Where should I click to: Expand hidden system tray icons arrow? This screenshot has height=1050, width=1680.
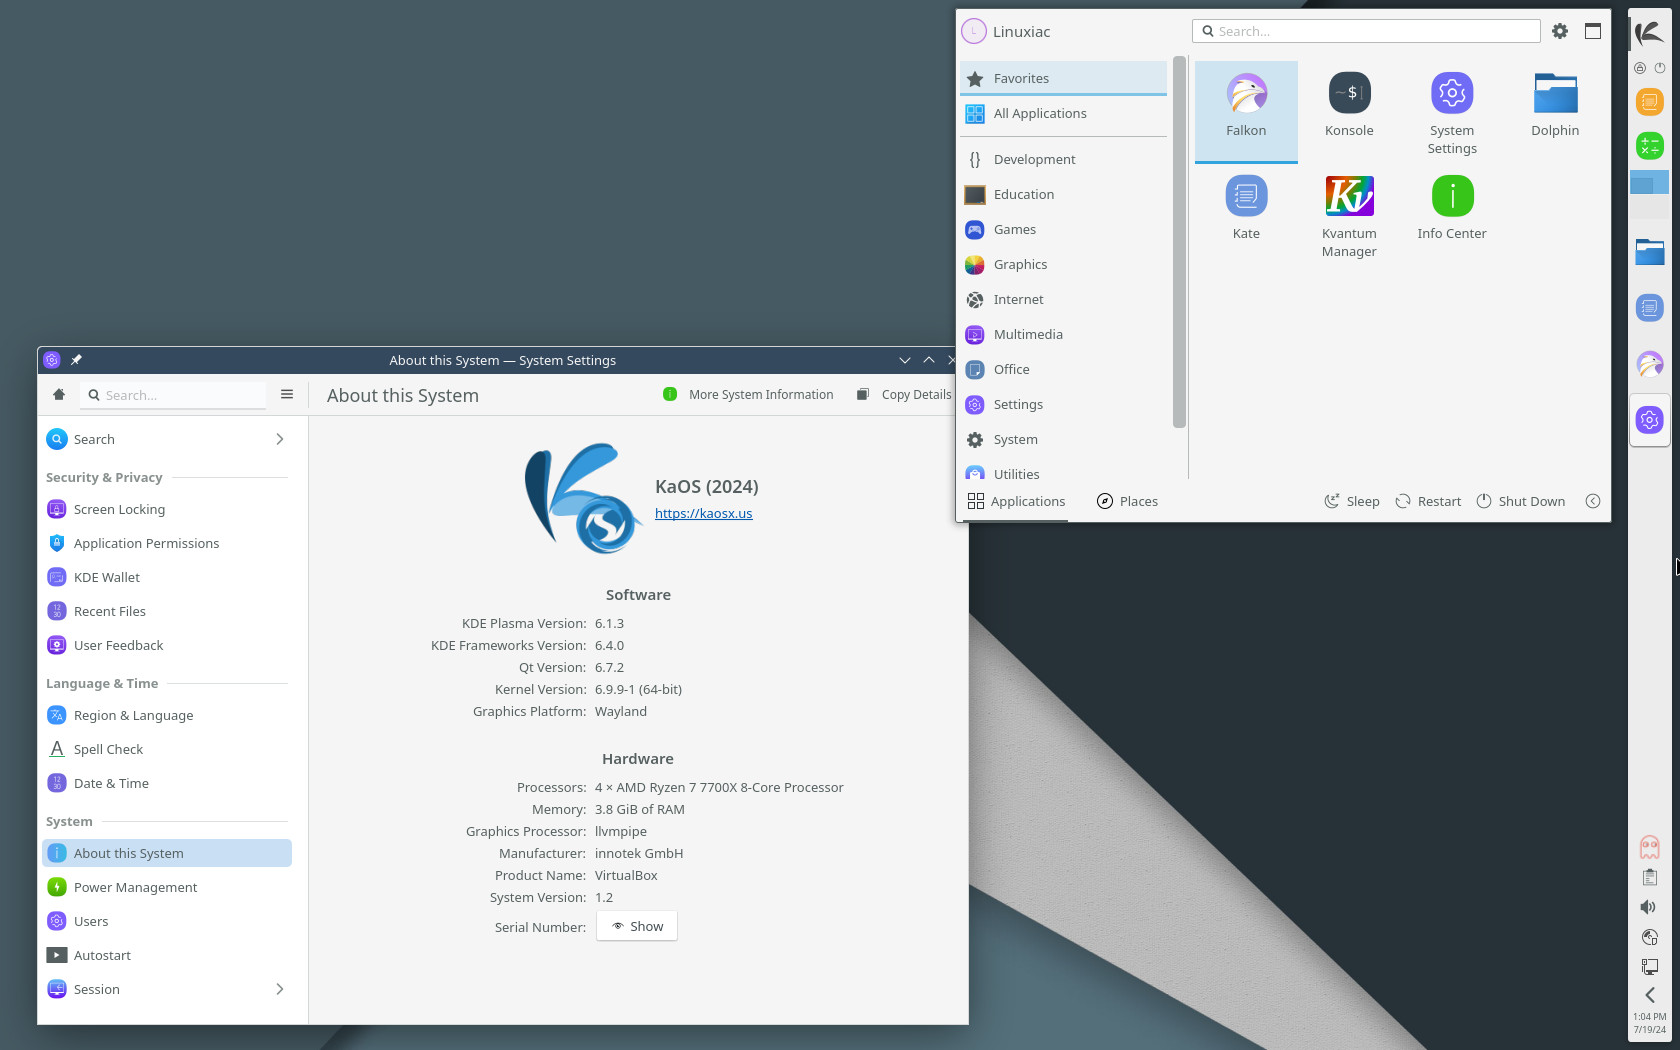click(1650, 995)
